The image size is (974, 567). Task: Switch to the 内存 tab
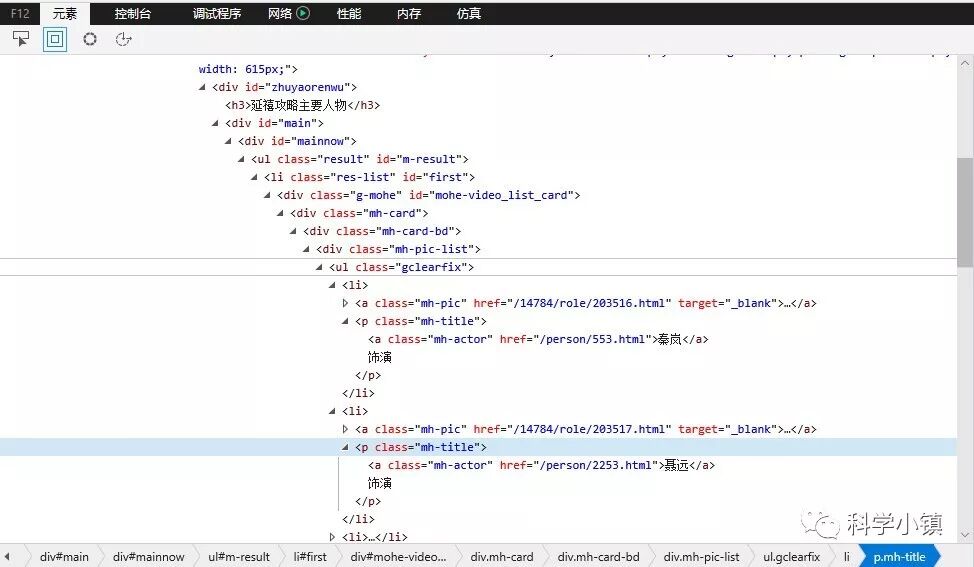[x=409, y=13]
